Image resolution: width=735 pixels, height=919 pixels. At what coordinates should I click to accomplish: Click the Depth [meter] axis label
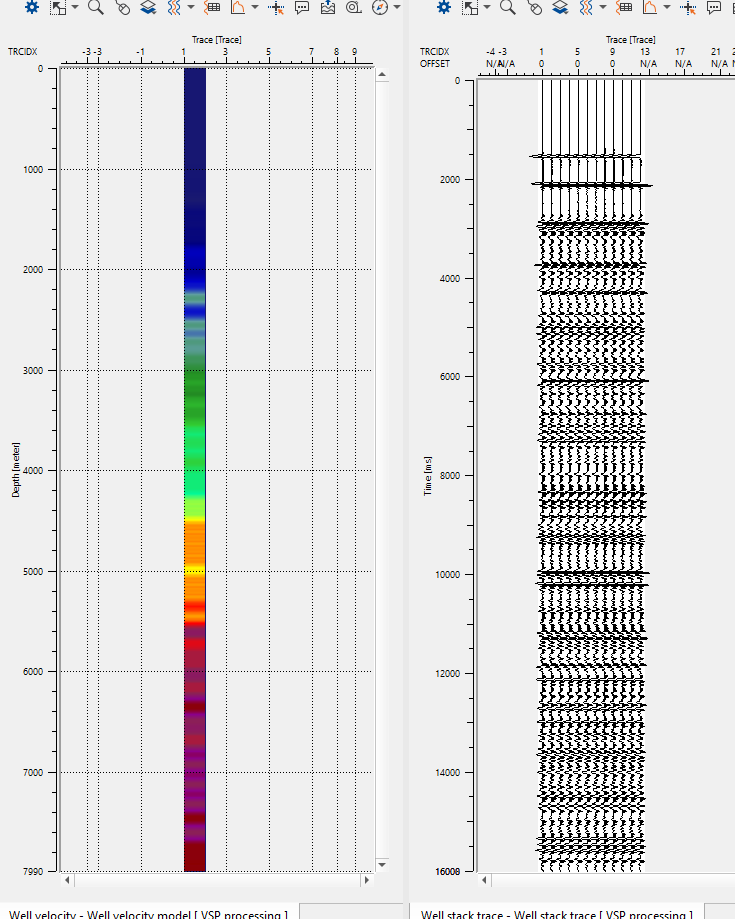(16, 470)
